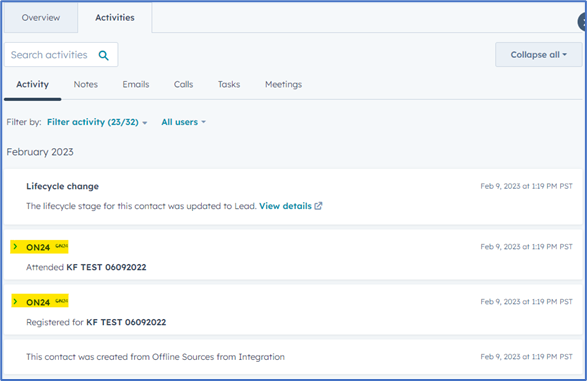The image size is (587, 381).
Task: Expand the ON24 Registered for KF TEST entry
Action: [x=15, y=301]
